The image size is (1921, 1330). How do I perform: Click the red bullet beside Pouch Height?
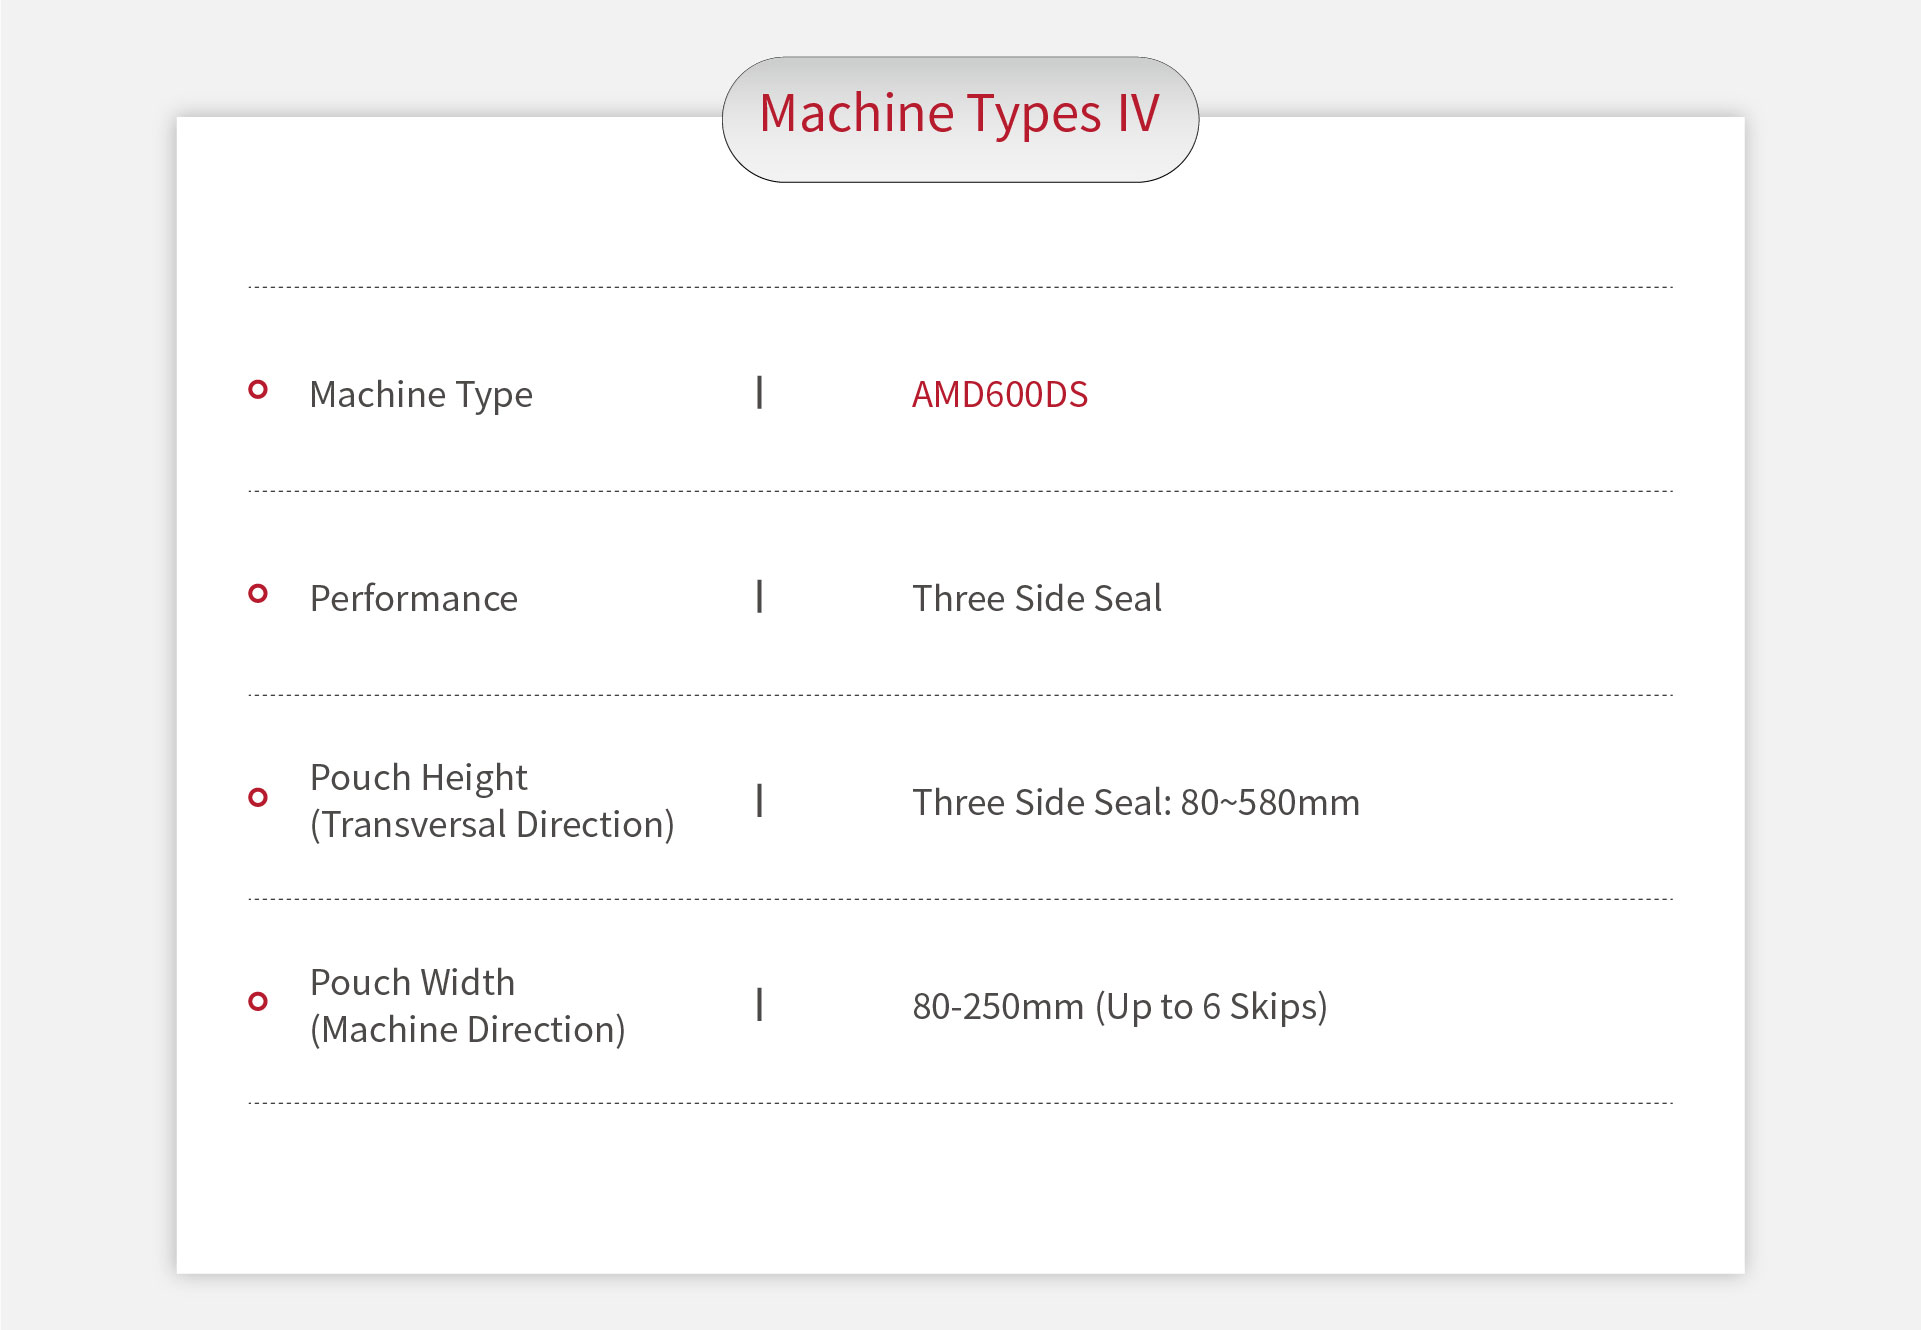tap(258, 797)
